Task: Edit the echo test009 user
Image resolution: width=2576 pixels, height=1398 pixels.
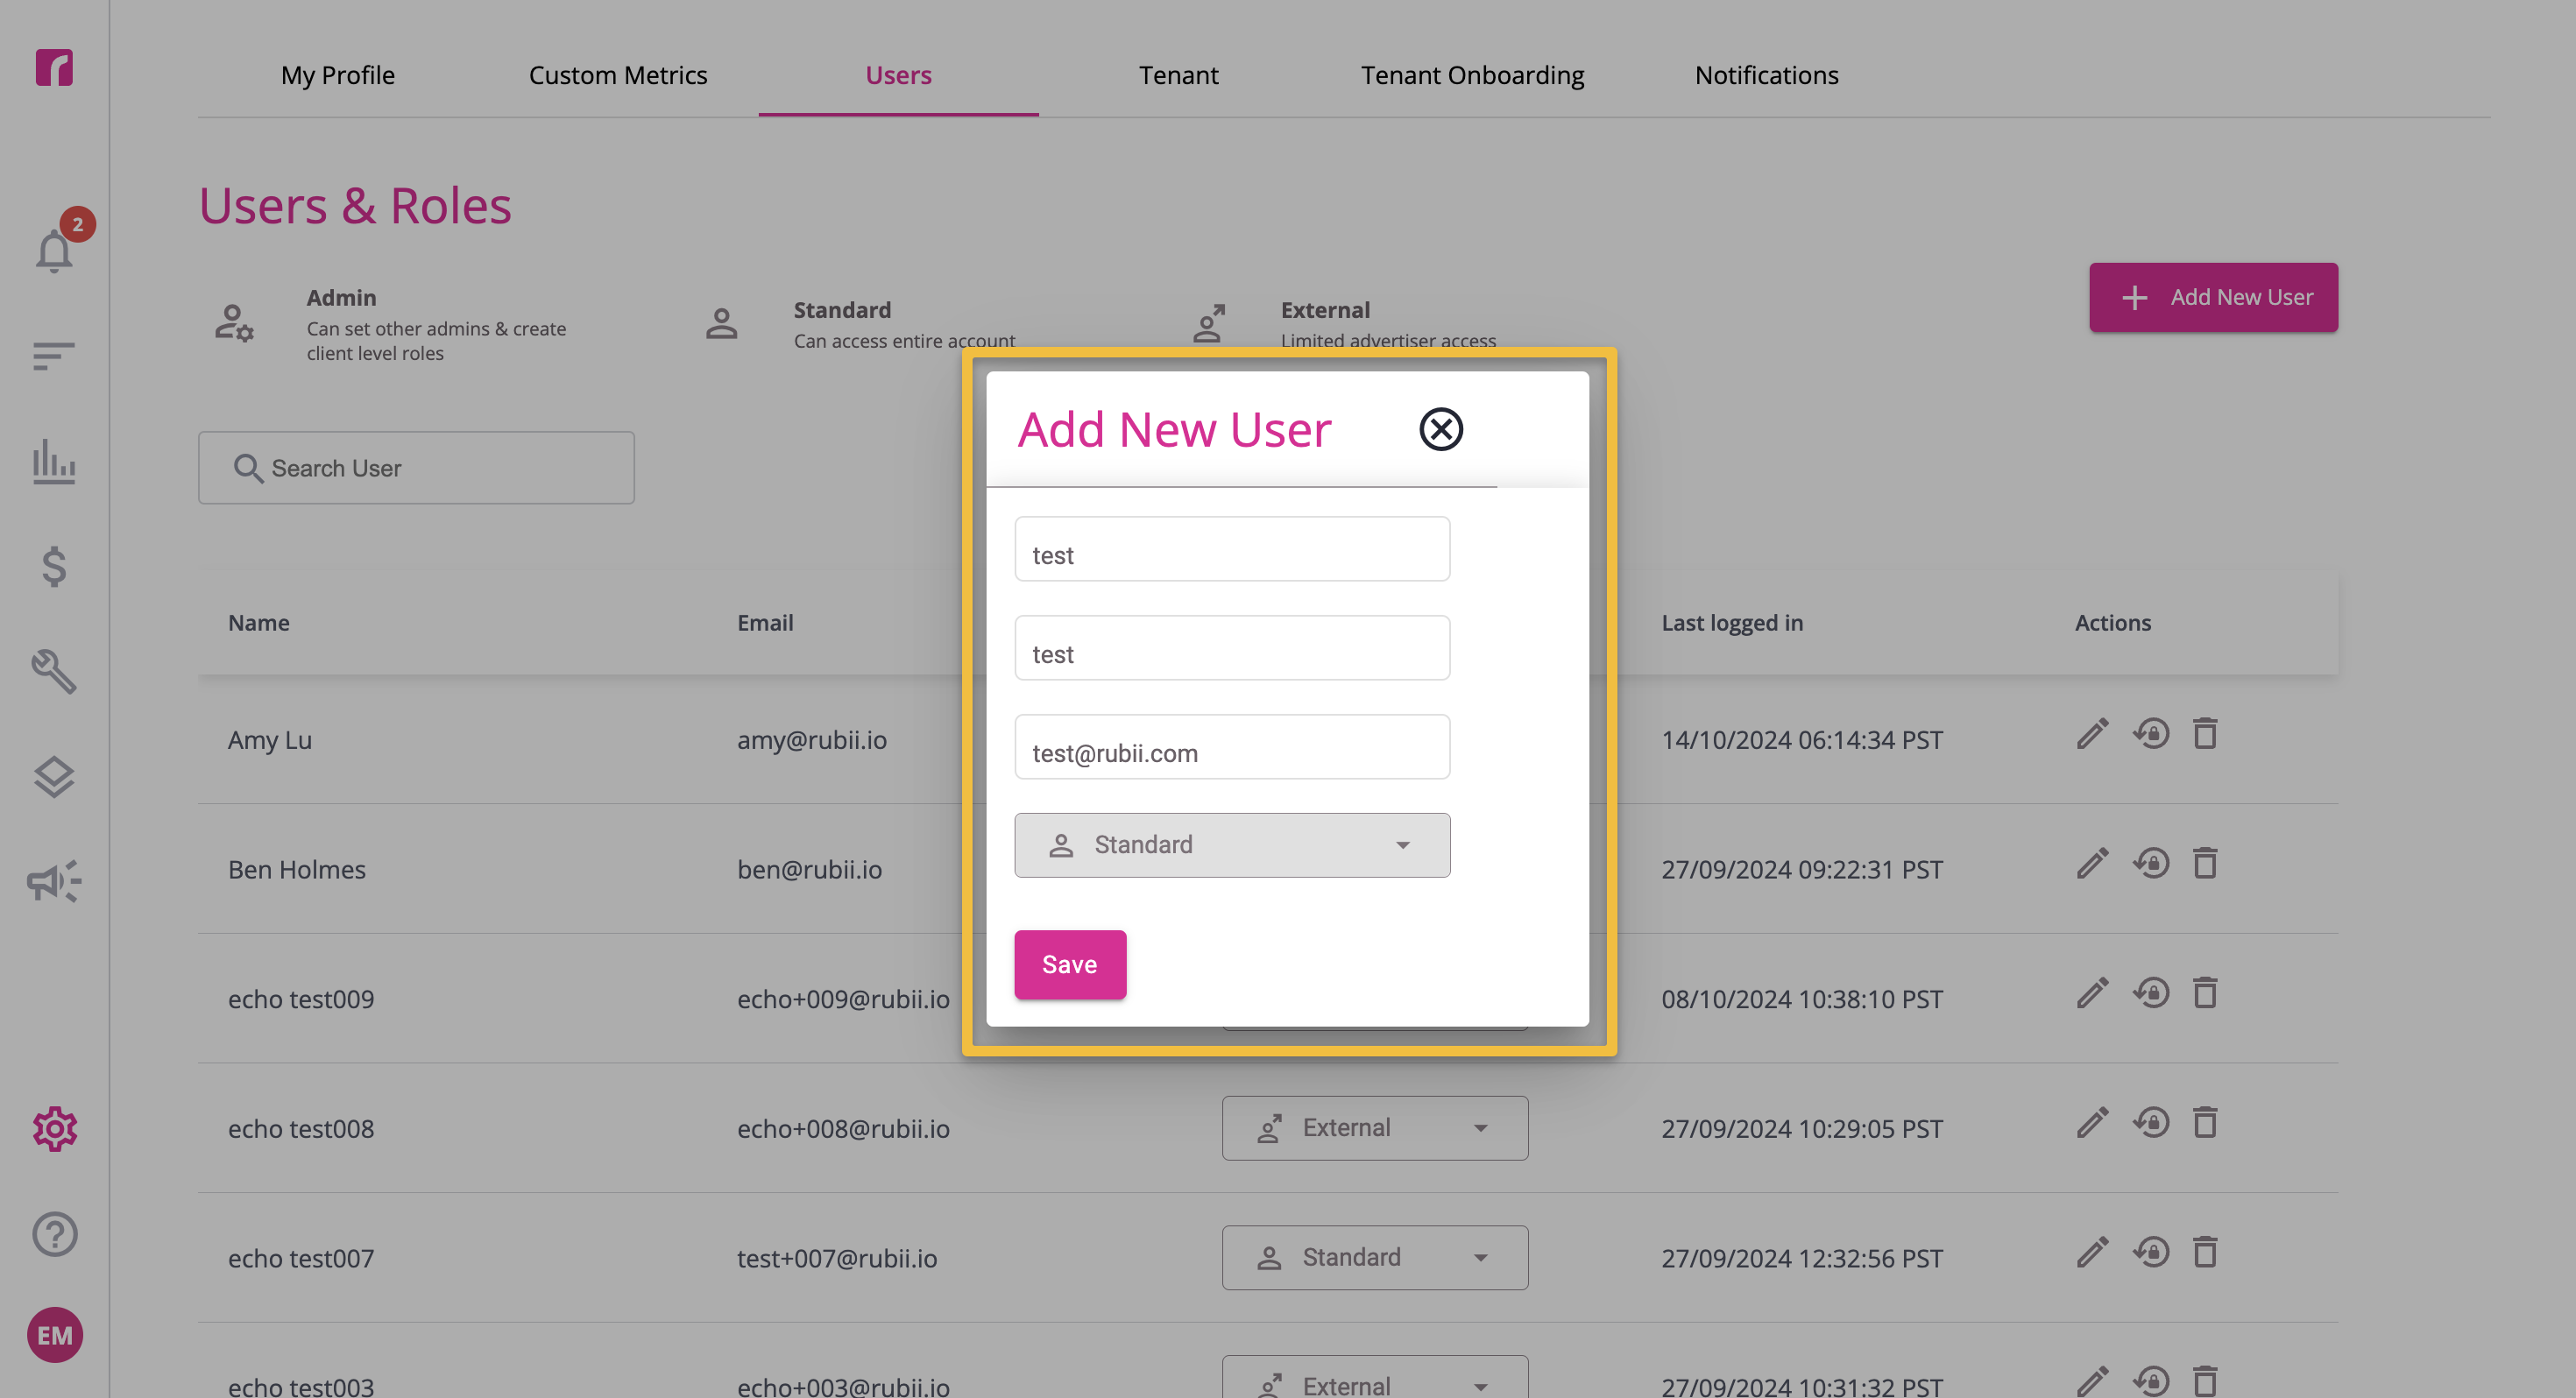Action: pyautogui.click(x=2092, y=993)
